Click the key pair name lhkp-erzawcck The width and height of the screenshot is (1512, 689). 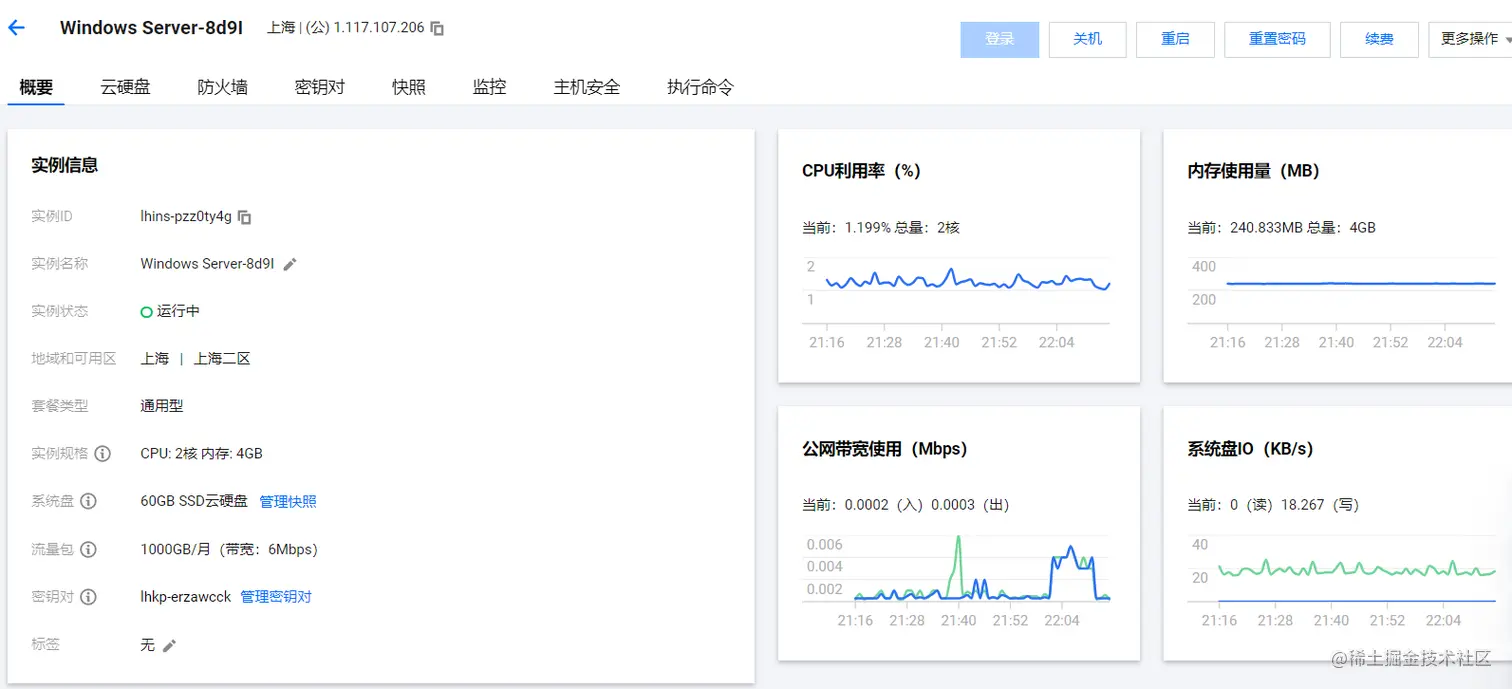coord(186,597)
